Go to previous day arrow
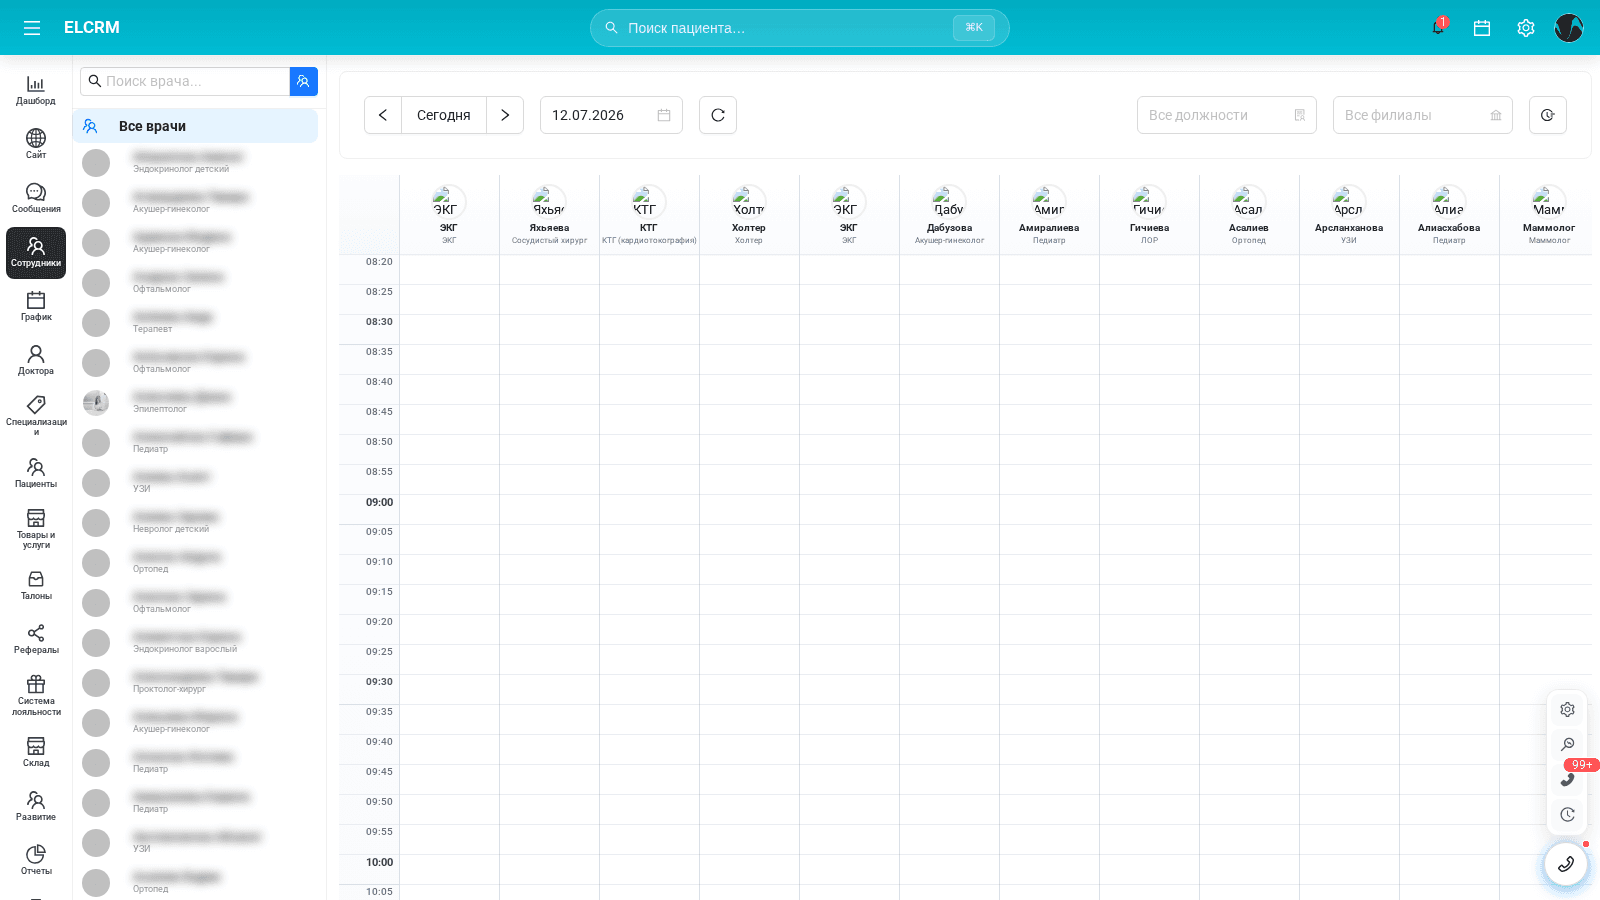Image resolution: width=1600 pixels, height=900 pixels. pyautogui.click(x=383, y=115)
